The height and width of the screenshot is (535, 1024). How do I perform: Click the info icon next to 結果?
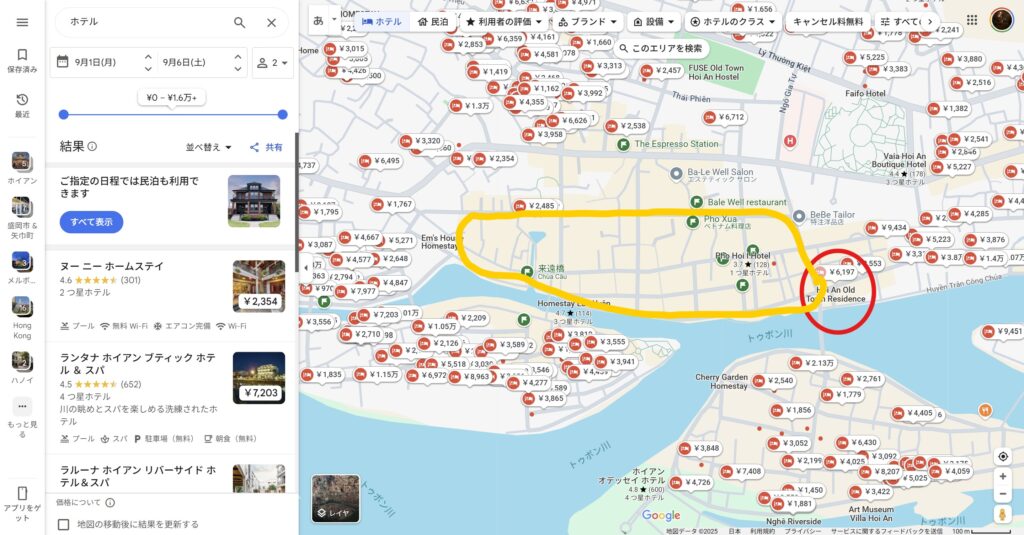tap(92, 146)
